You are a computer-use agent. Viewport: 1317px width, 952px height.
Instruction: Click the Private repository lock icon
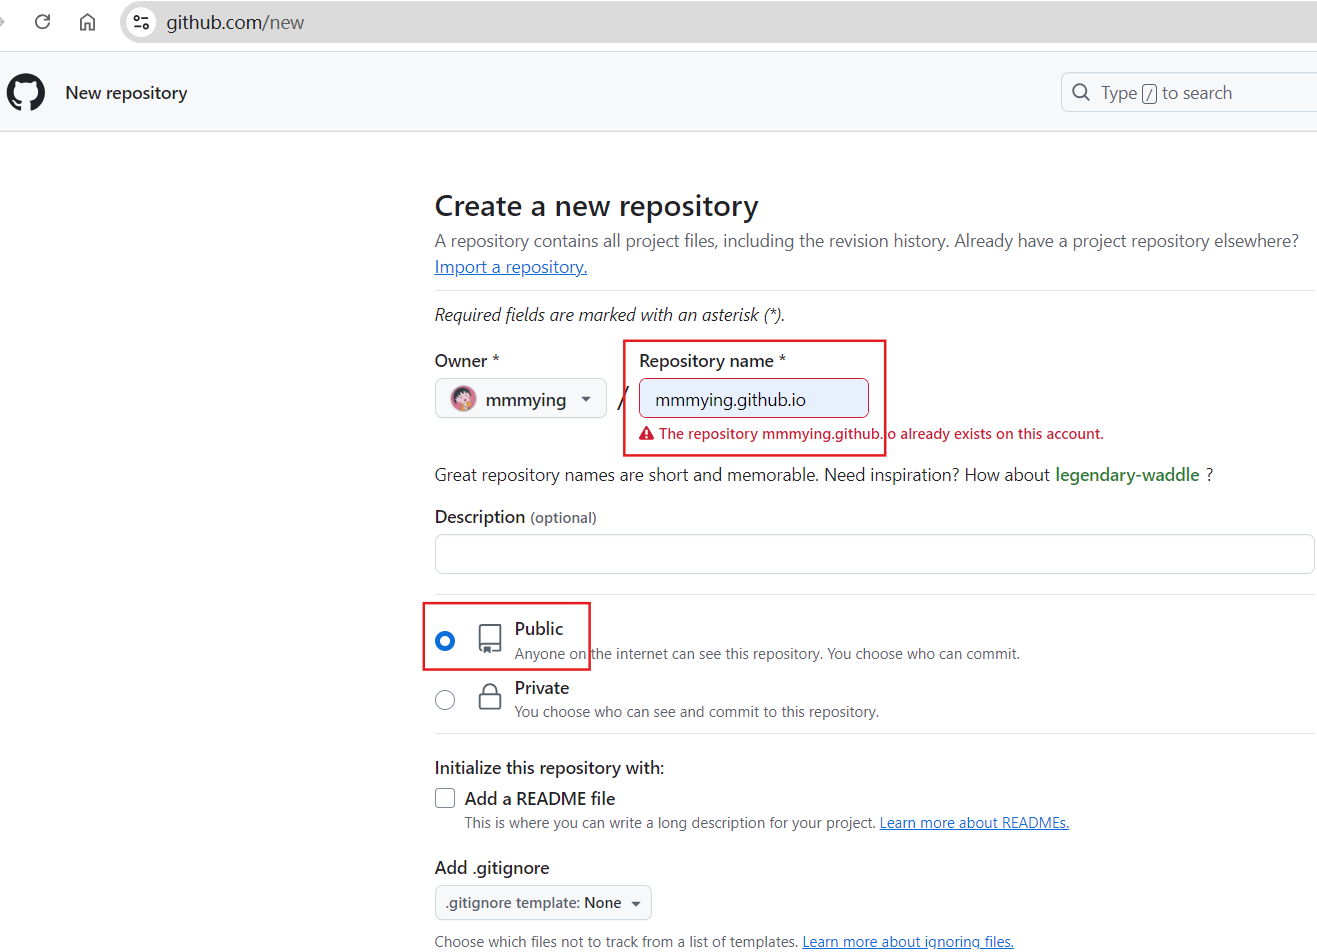(490, 697)
